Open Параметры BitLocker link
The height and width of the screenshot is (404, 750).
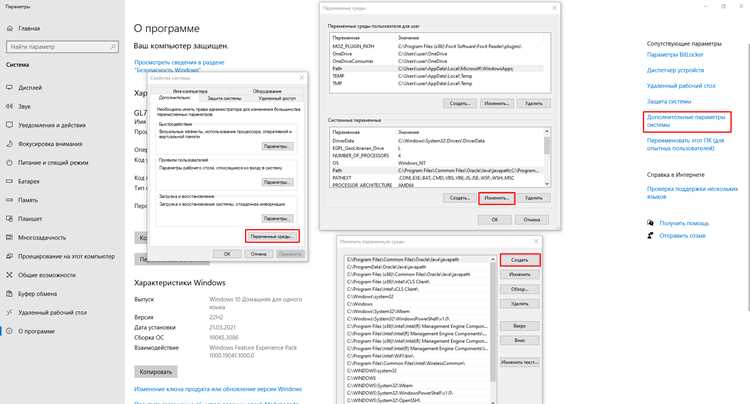(675, 55)
